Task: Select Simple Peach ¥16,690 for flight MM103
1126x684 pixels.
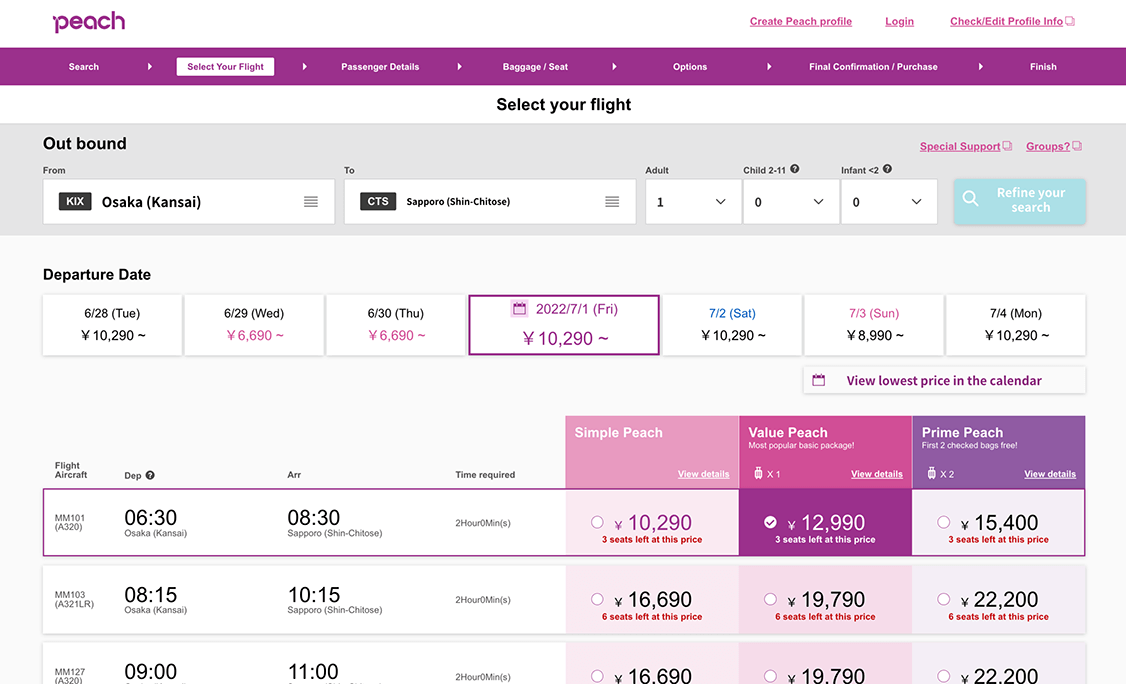Action: [x=597, y=599]
